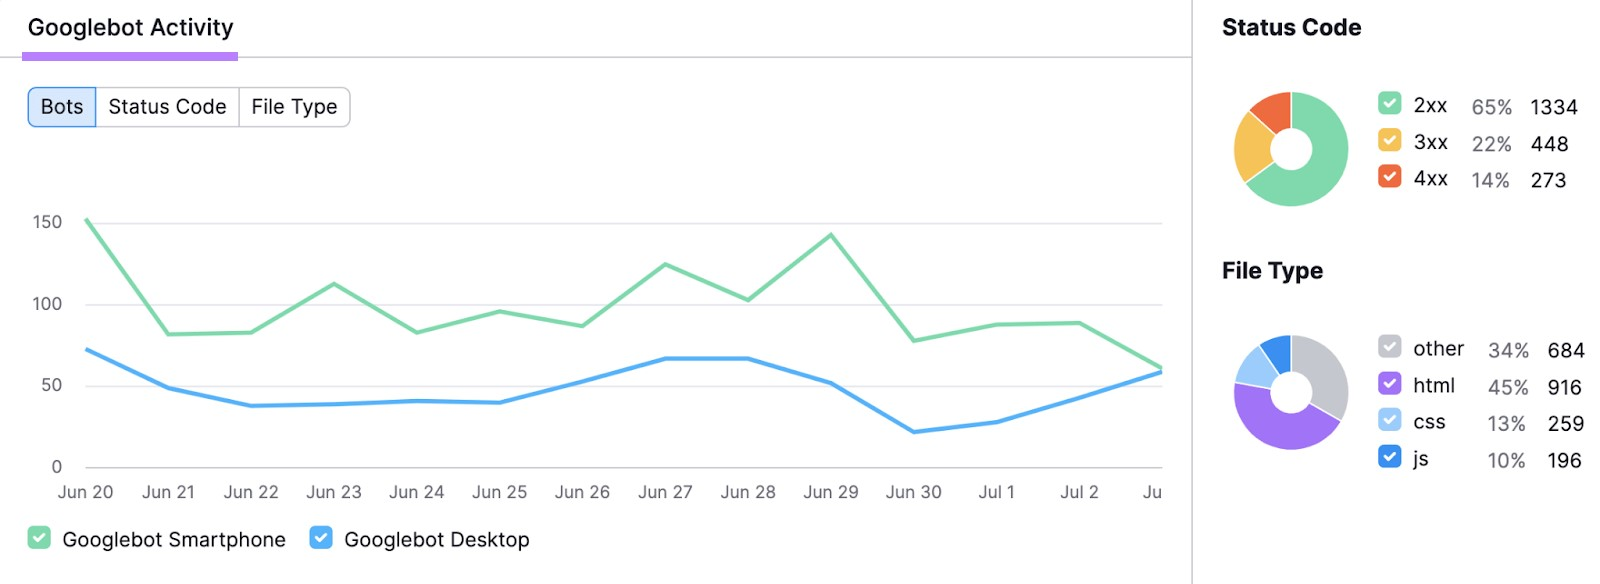Open the File Type tab

click(294, 106)
